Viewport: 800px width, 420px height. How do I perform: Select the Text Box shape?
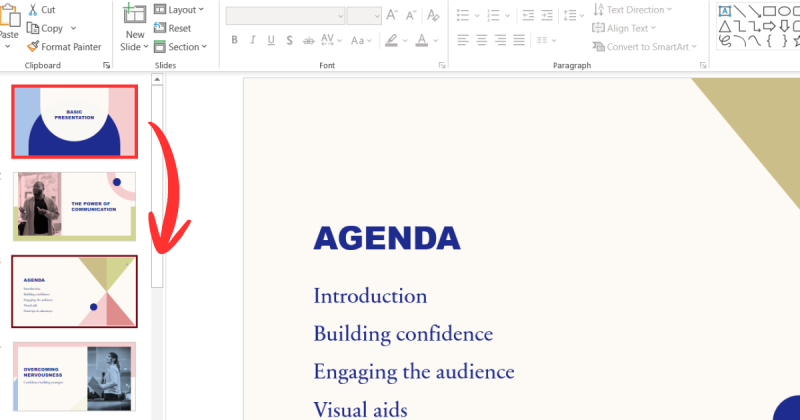coord(724,11)
